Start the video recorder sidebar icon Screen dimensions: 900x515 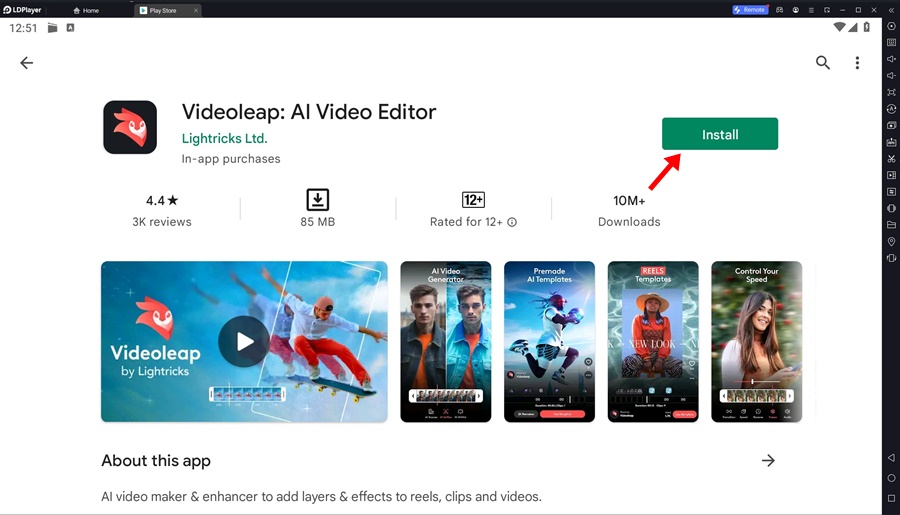coord(891,175)
